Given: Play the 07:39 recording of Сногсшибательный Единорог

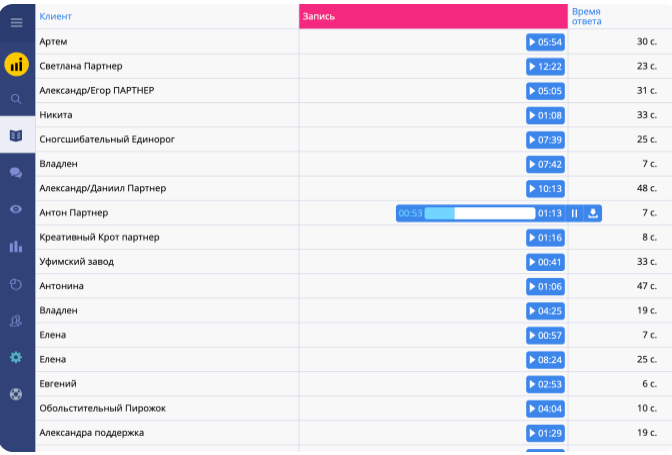Looking at the screenshot, I should coord(545,140).
